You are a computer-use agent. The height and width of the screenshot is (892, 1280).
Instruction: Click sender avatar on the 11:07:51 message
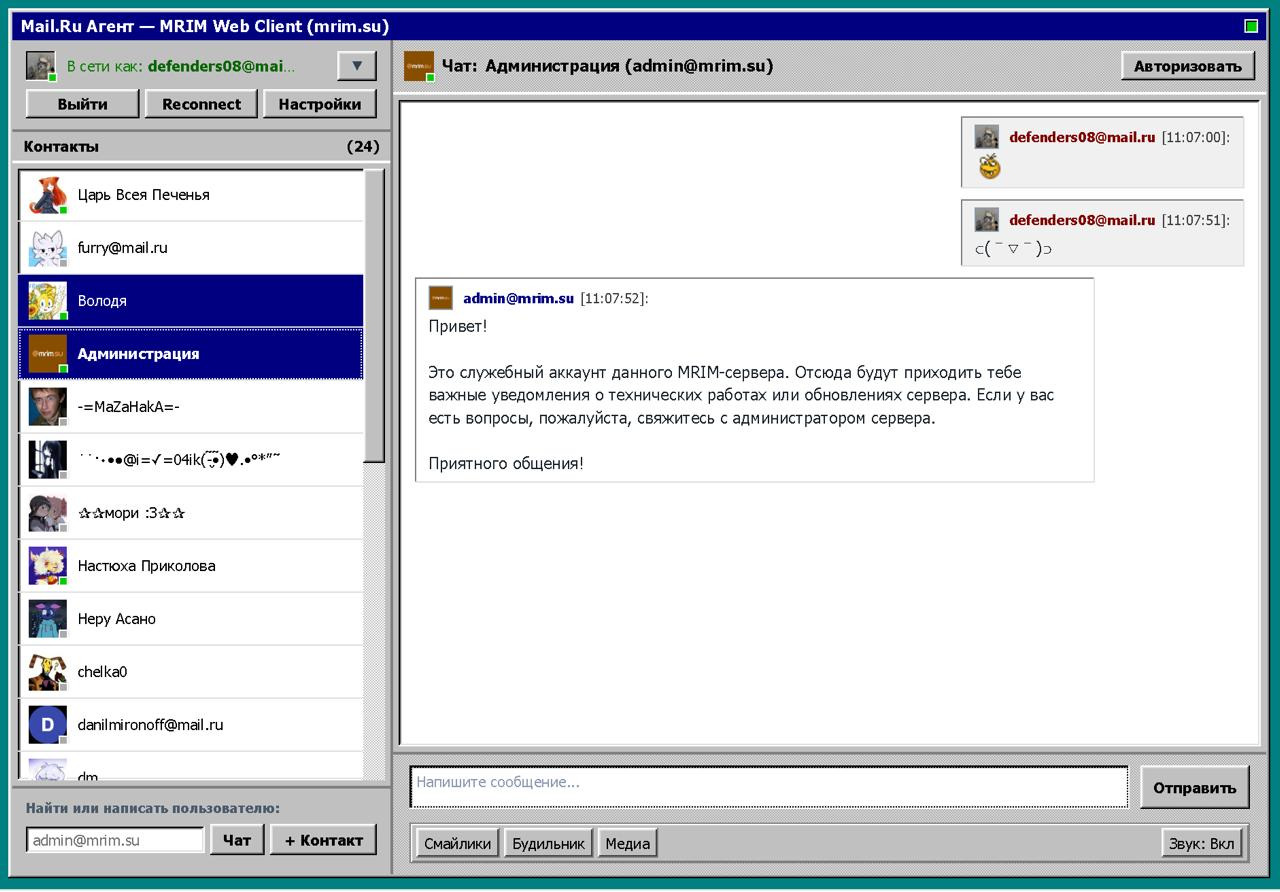[x=987, y=220]
